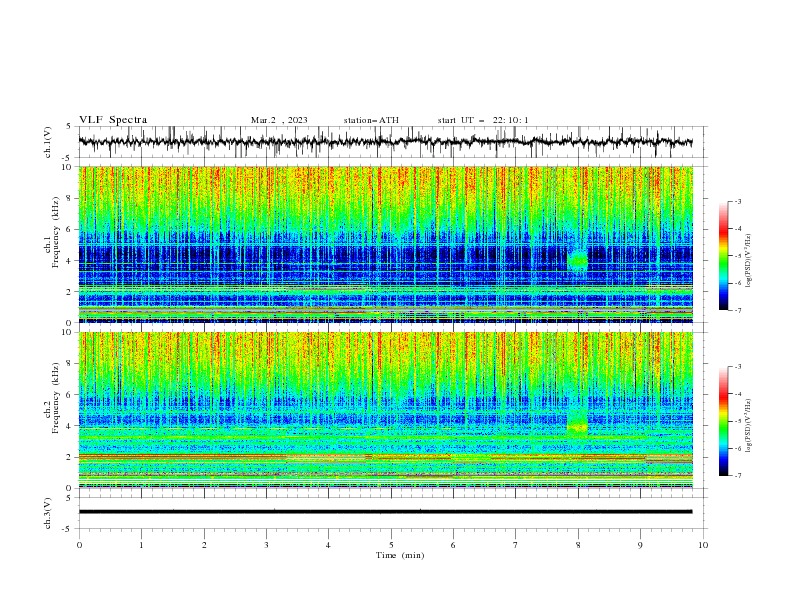The height and width of the screenshot is (612, 792).
Task: Click time axis tick label "2"
Action: click(x=204, y=545)
